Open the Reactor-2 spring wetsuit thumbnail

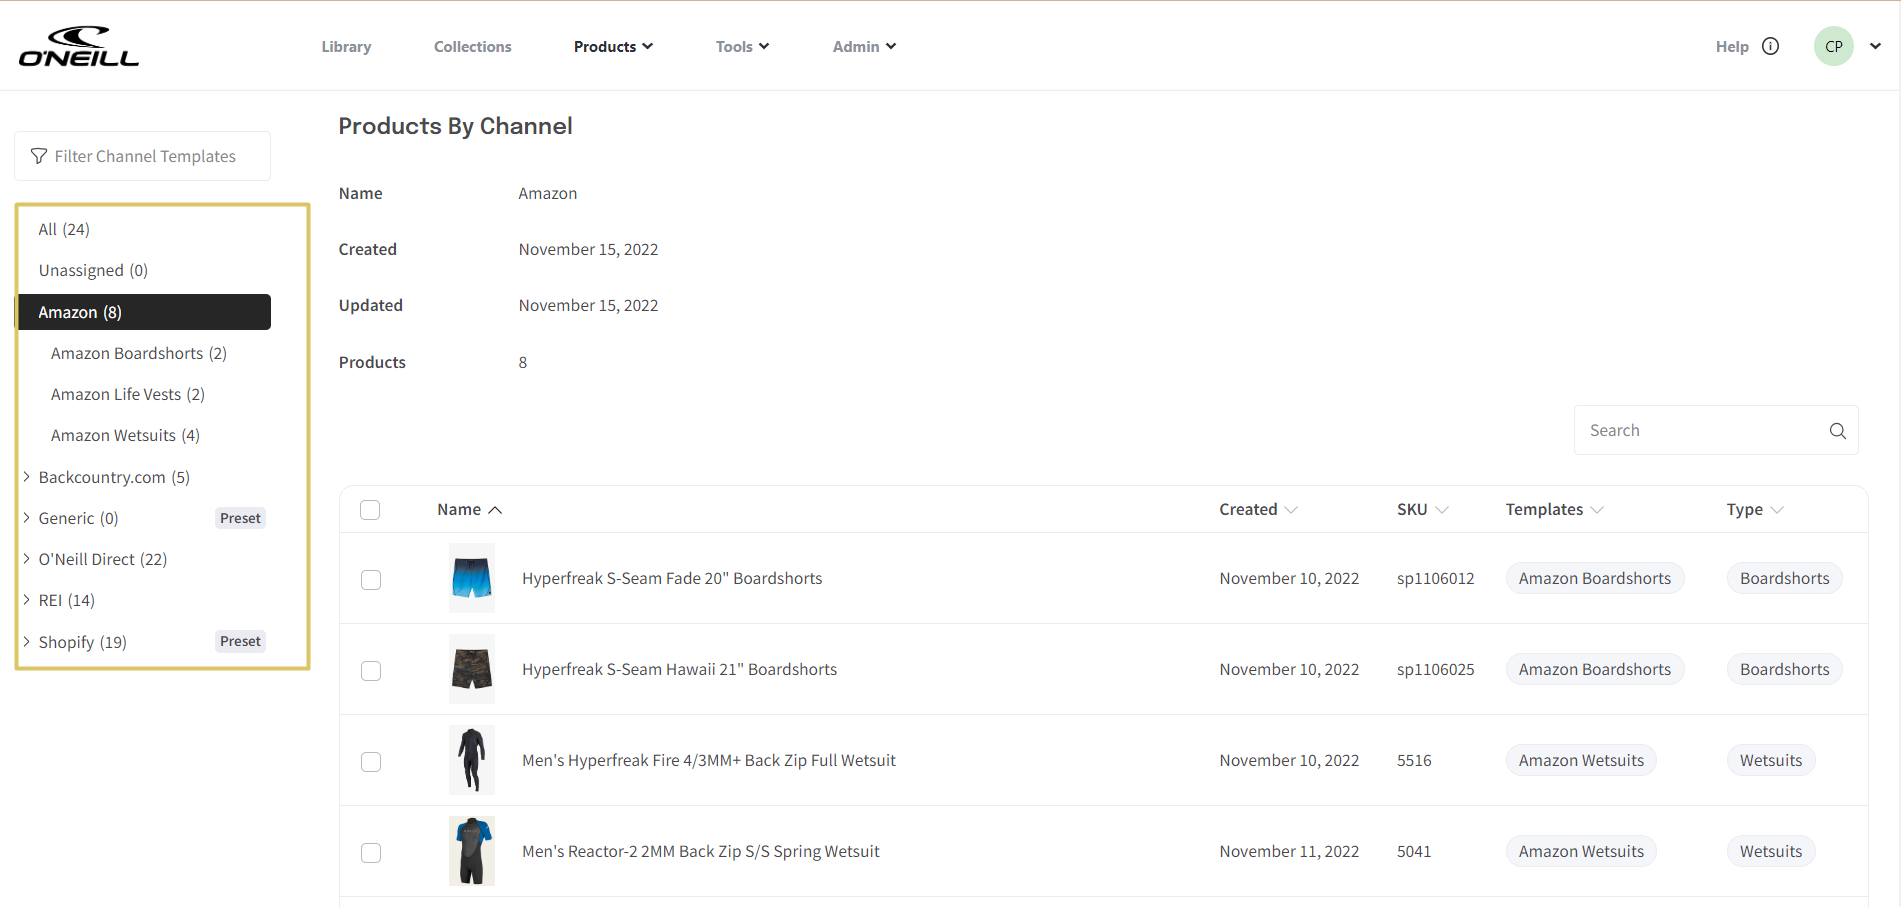point(472,851)
